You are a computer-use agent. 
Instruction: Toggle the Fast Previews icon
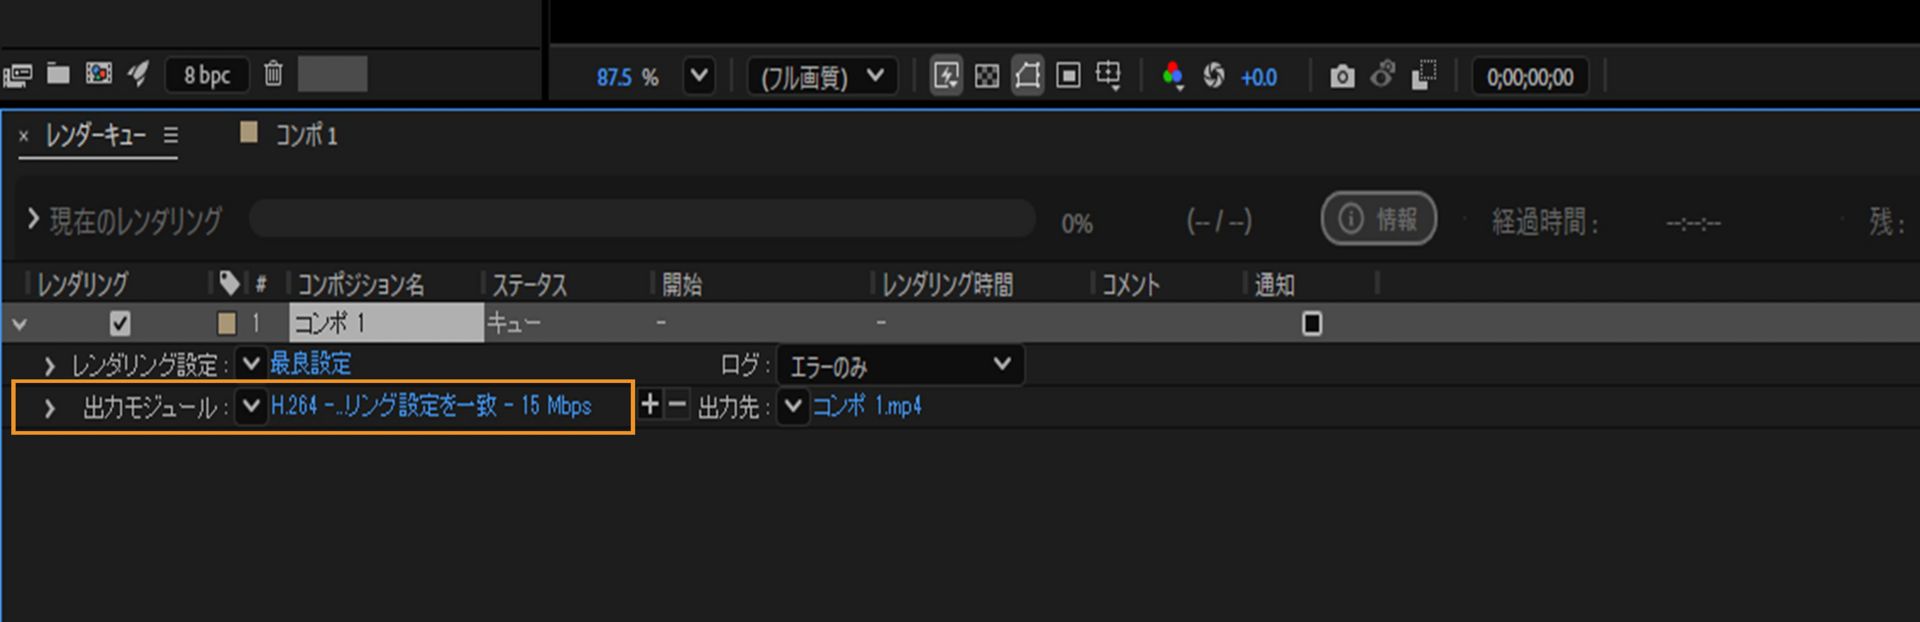pyautogui.click(x=946, y=76)
